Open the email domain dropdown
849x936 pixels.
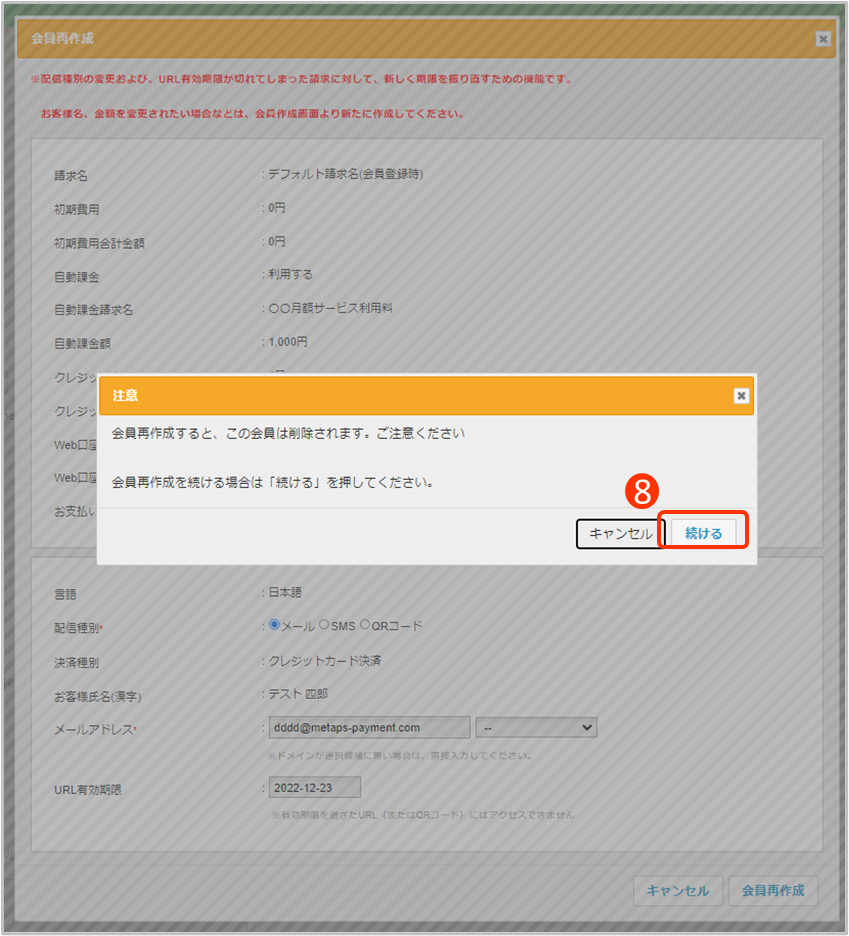click(x=536, y=727)
